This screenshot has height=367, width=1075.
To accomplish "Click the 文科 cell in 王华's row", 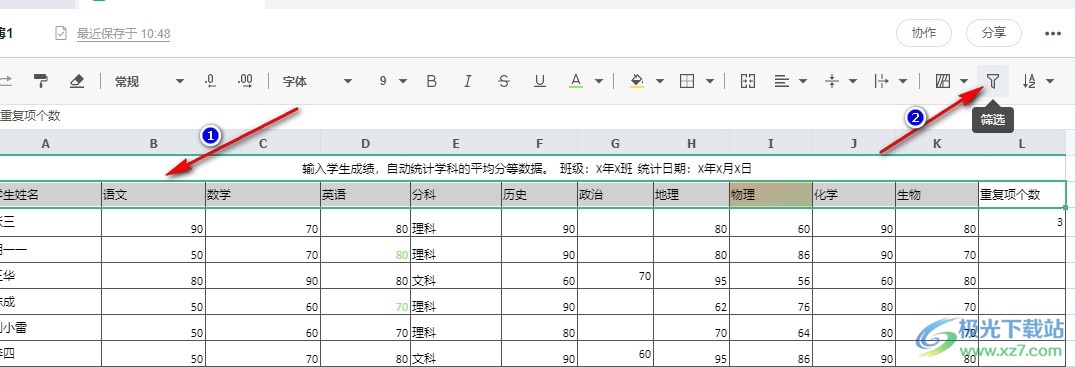I will click(456, 276).
